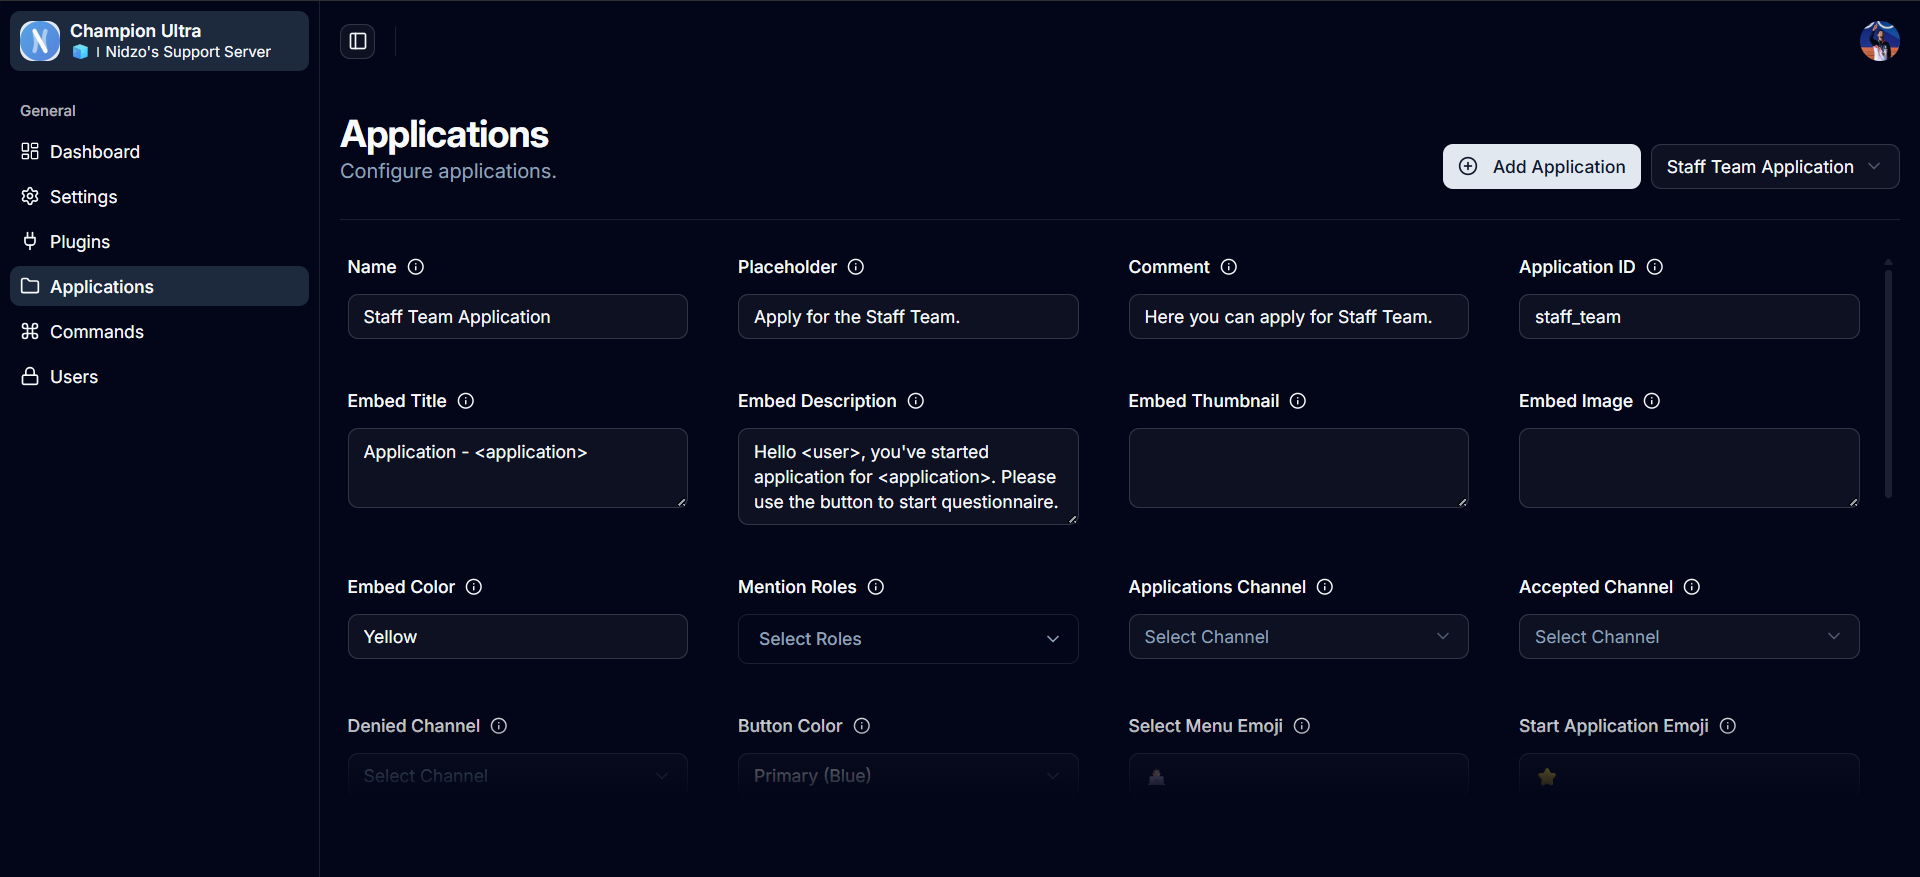1920x877 pixels.
Task: Open the Staff Team Application selector dropdown
Action: [x=1774, y=167]
